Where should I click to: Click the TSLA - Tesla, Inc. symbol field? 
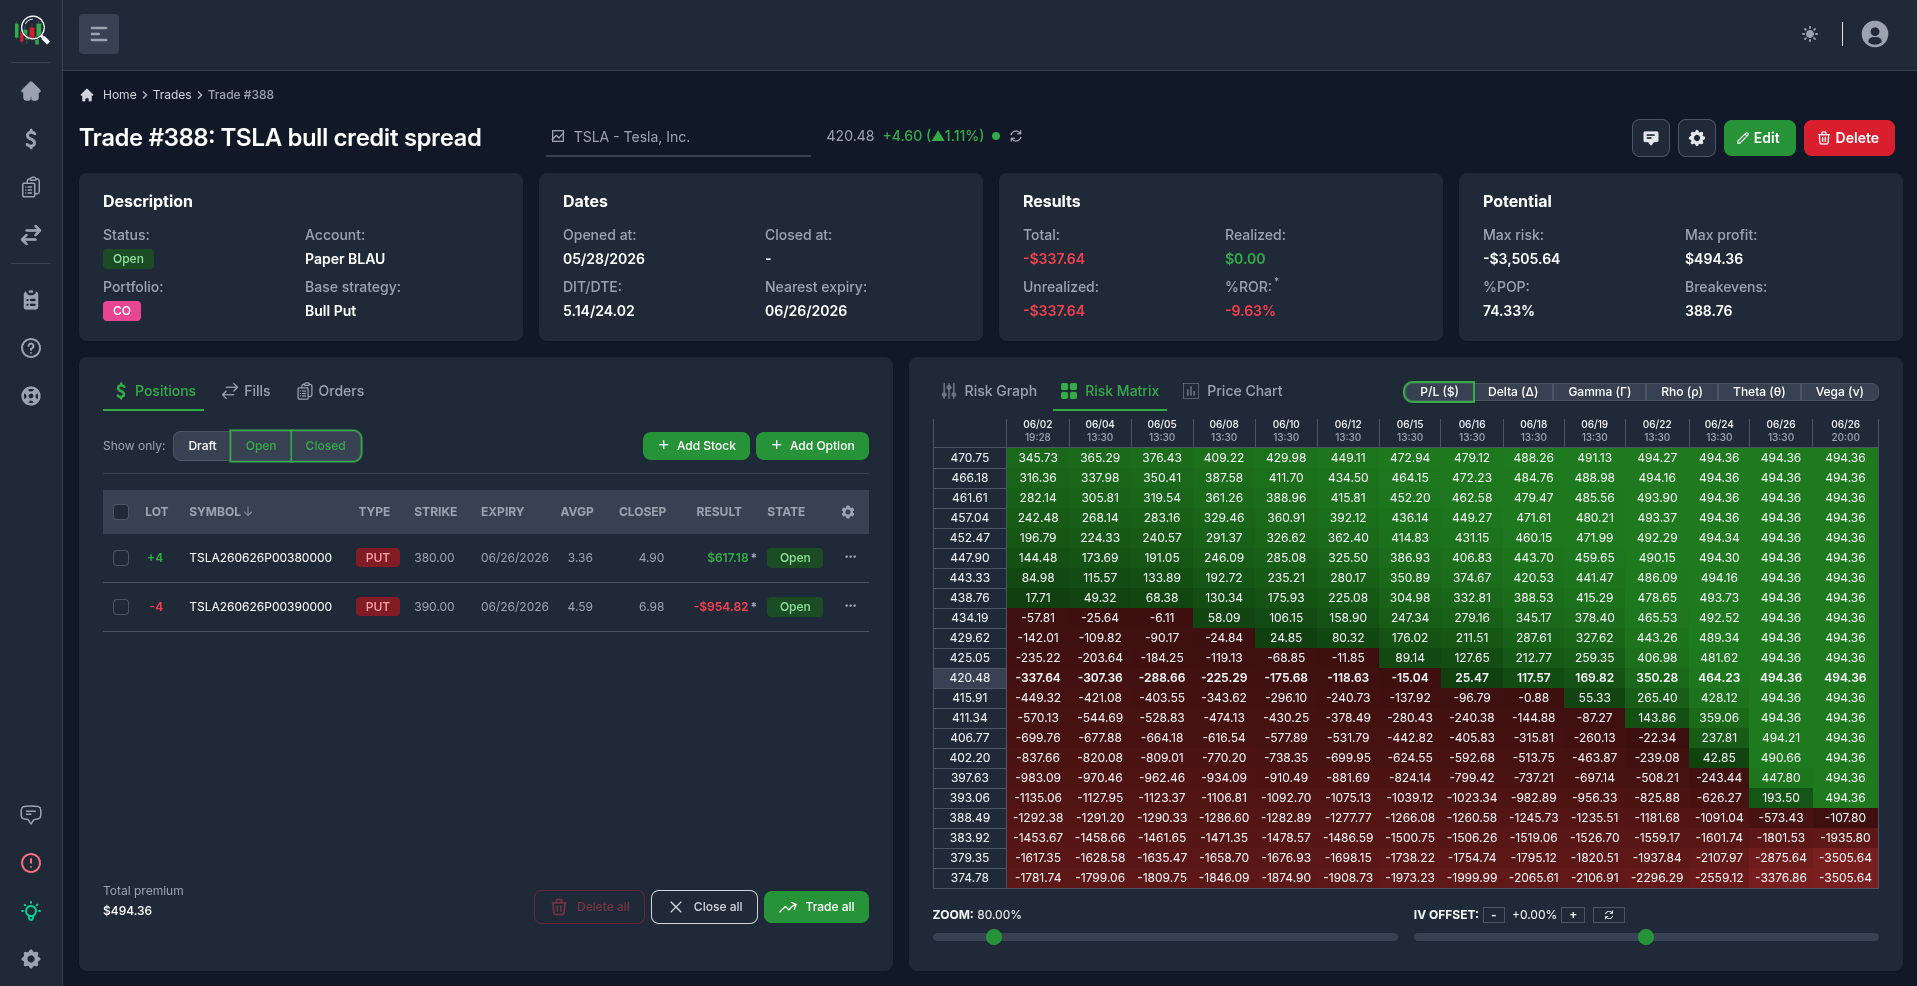pos(679,137)
